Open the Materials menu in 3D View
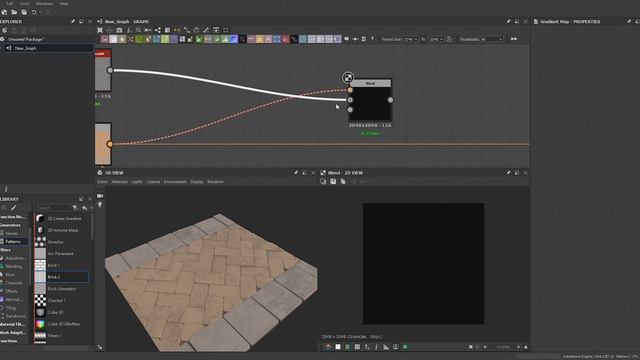 tap(120, 182)
